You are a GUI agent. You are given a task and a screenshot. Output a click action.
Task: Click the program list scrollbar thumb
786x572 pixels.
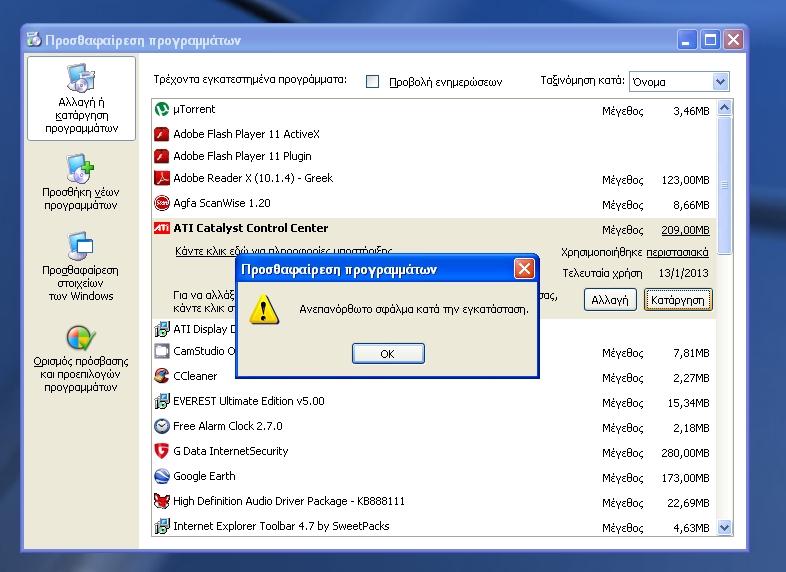(725, 185)
